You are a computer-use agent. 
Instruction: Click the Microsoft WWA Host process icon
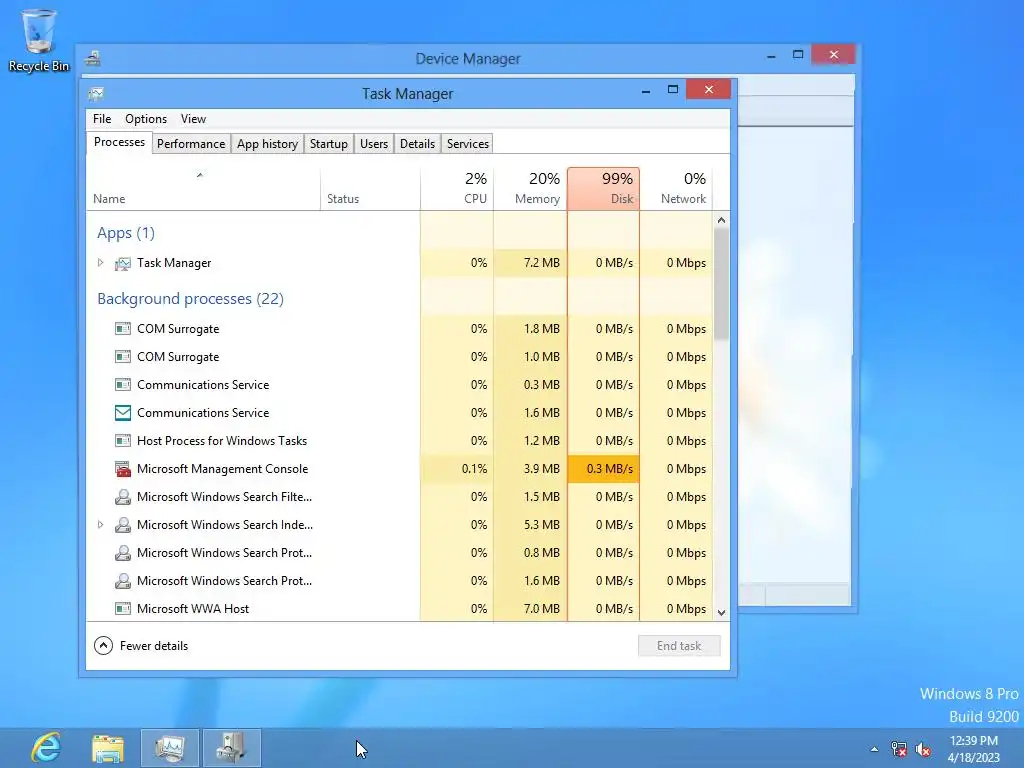point(123,609)
